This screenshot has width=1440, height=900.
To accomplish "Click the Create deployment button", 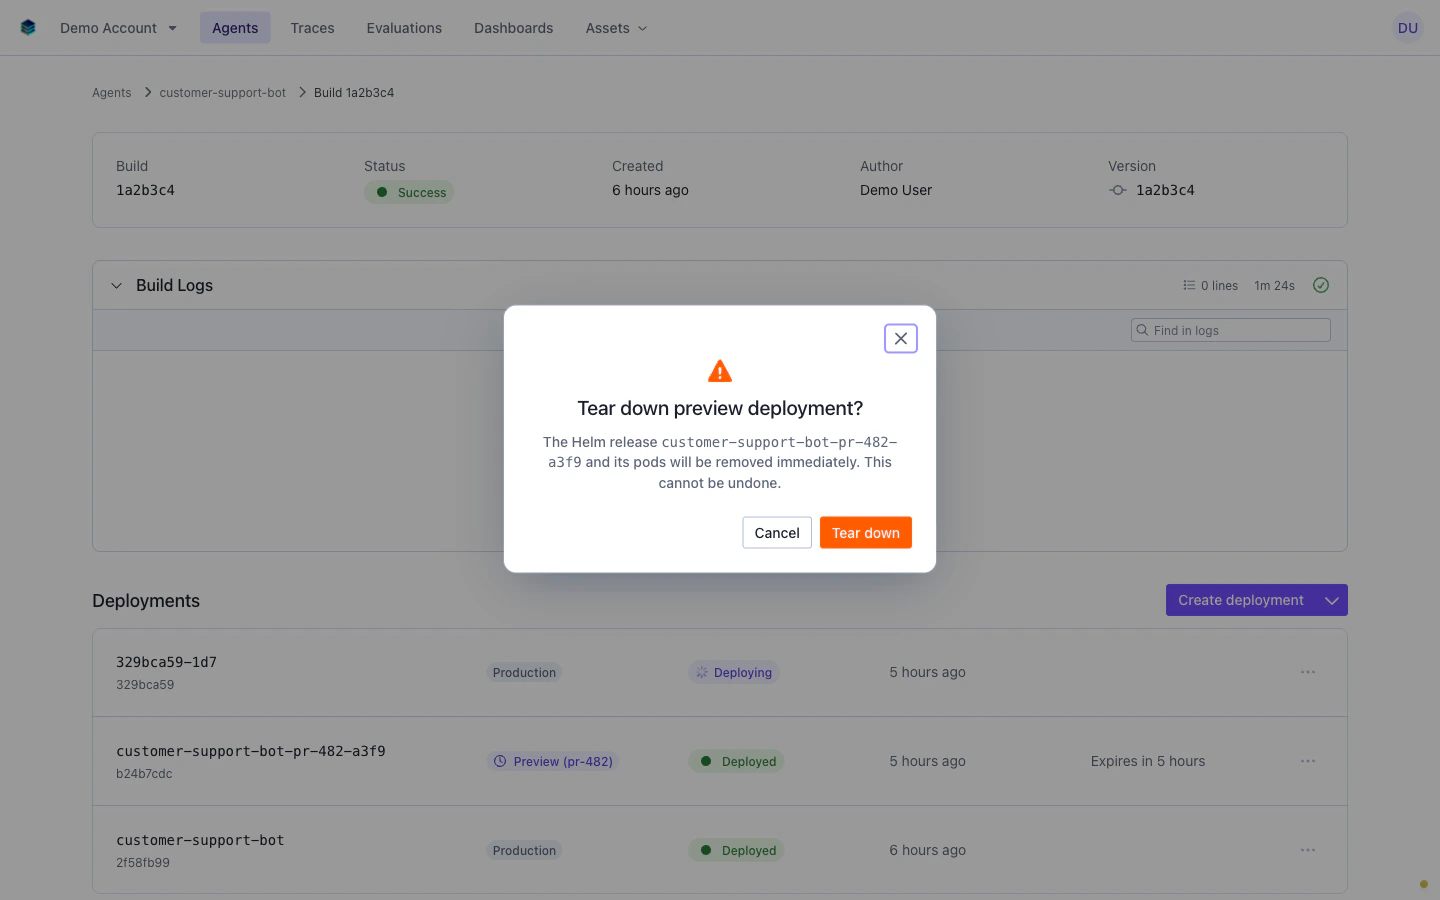I will 1240,600.
